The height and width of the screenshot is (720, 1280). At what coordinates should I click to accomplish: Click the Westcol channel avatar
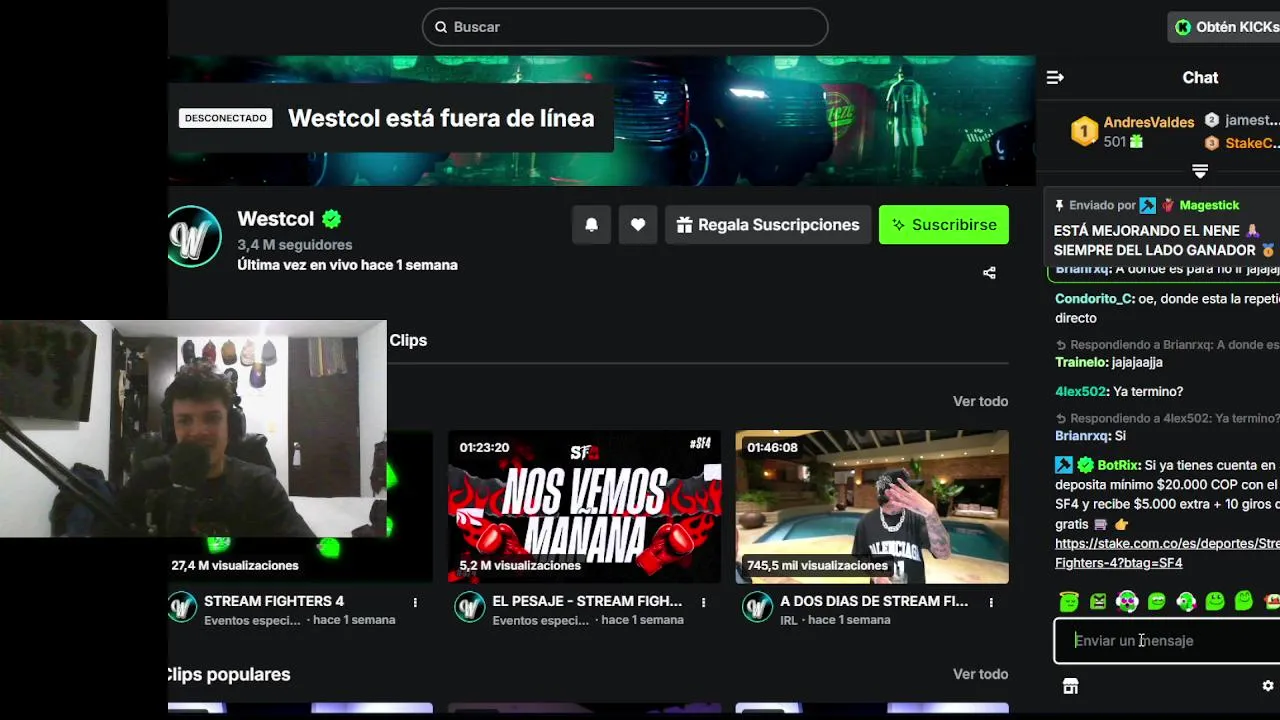[194, 237]
